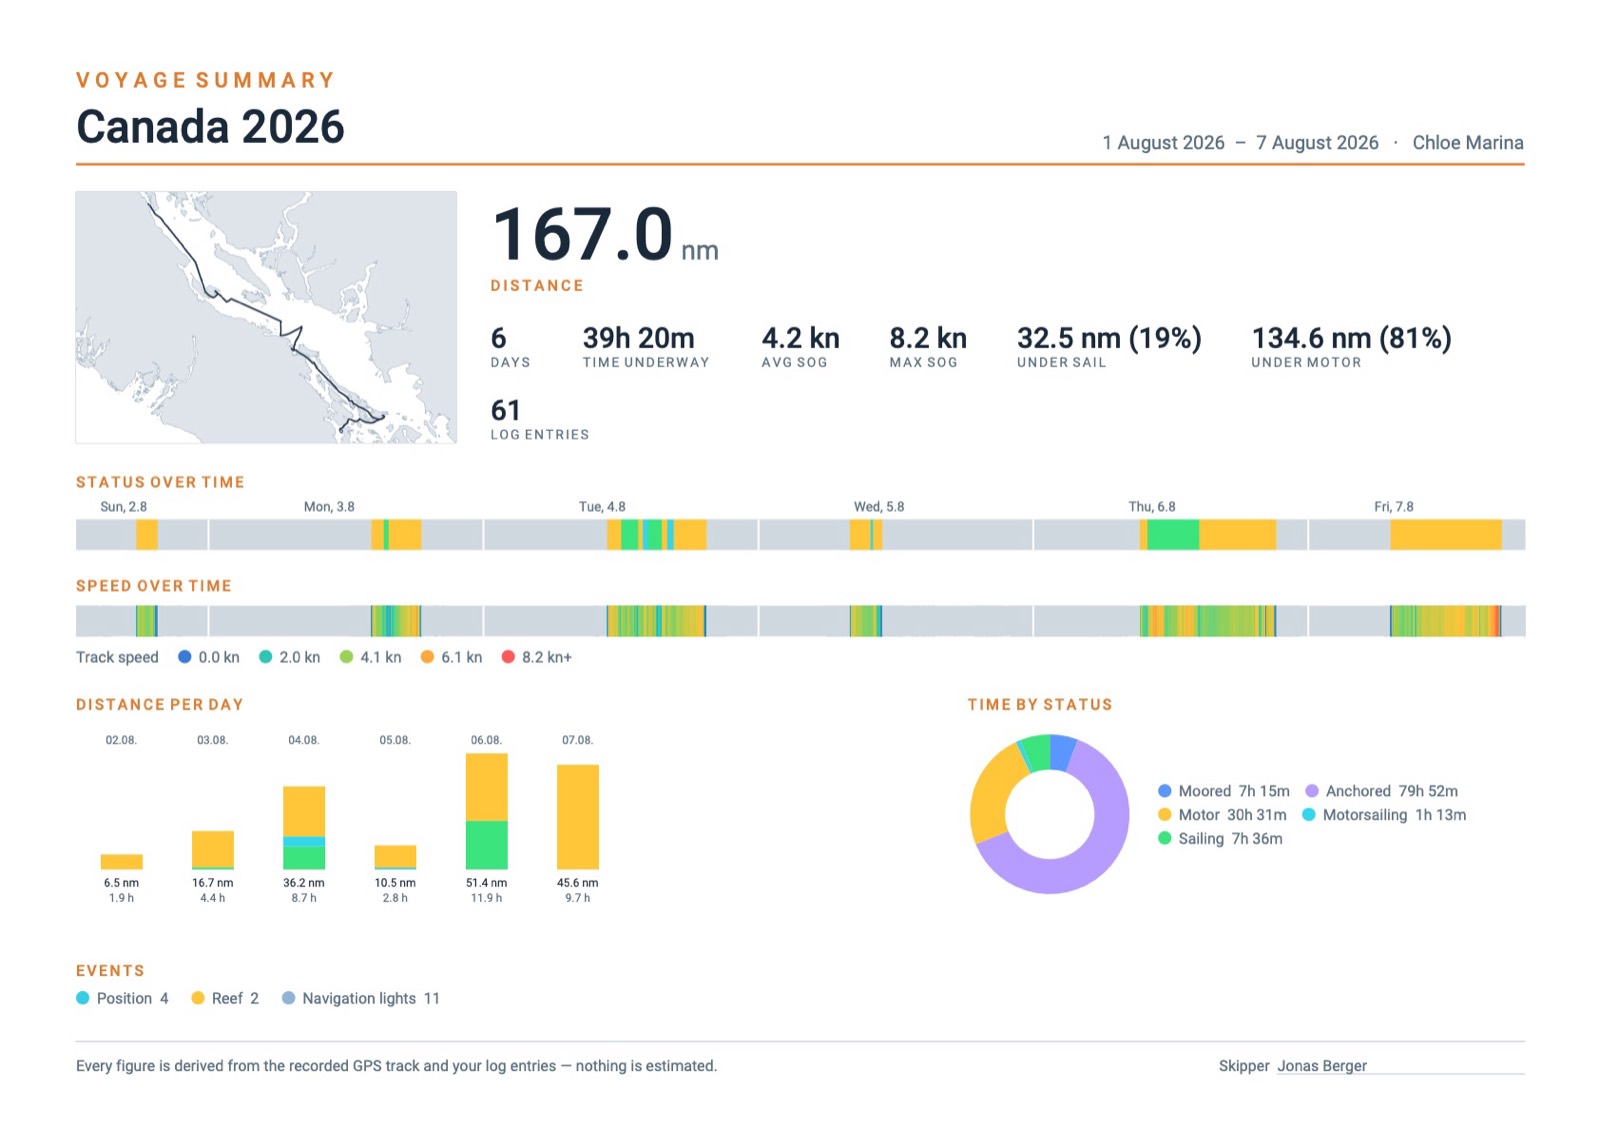The width and height of the screenshot is (1600, 1131).
Task: Select the 4.2 kn average SOG value
Action: click(x=801, y=338)
